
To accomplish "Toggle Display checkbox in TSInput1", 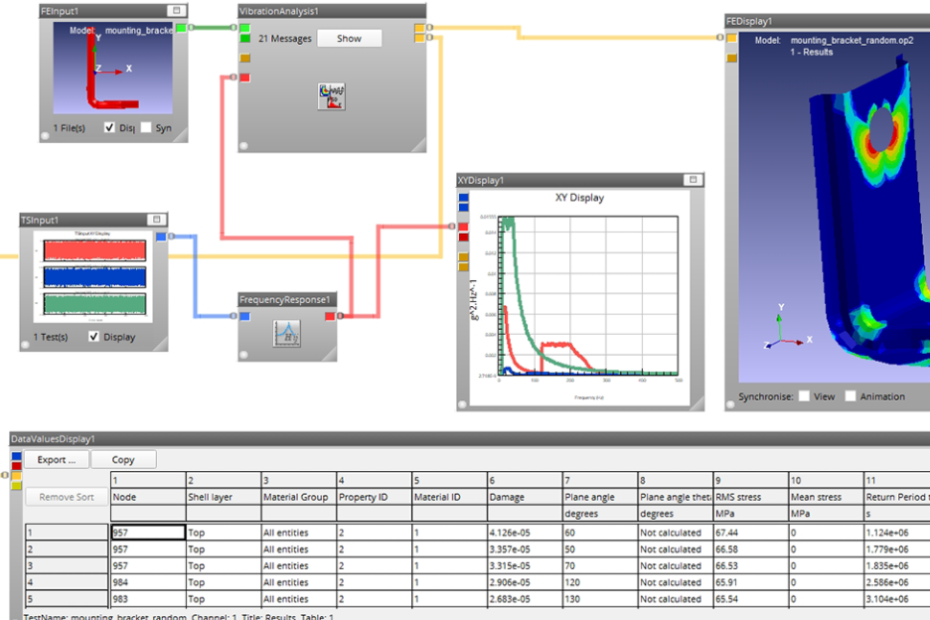I will [x=94, y=336].
